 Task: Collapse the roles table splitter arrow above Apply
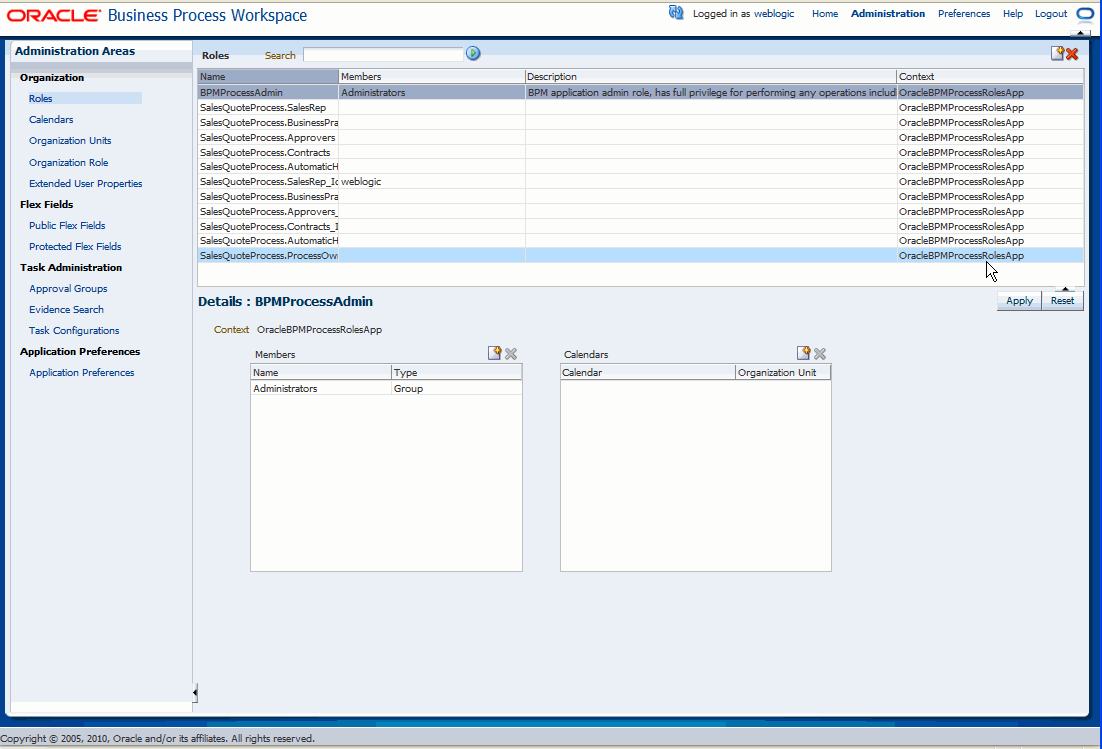click(1065, 289)
